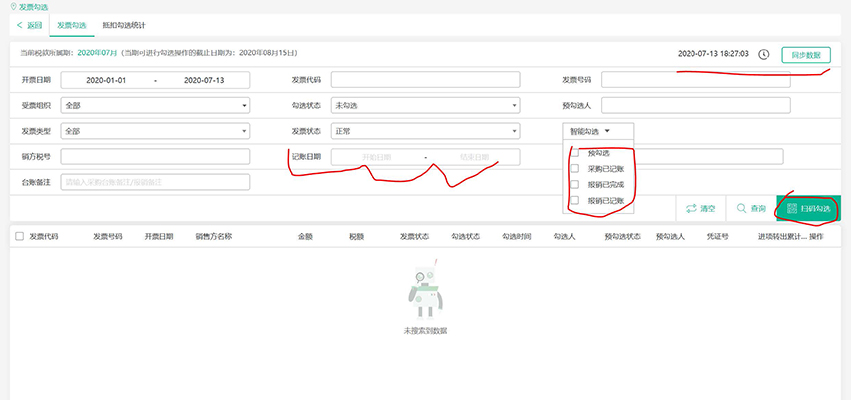Enable the 报销已完成 checkbox

click(x=575, y=185)
